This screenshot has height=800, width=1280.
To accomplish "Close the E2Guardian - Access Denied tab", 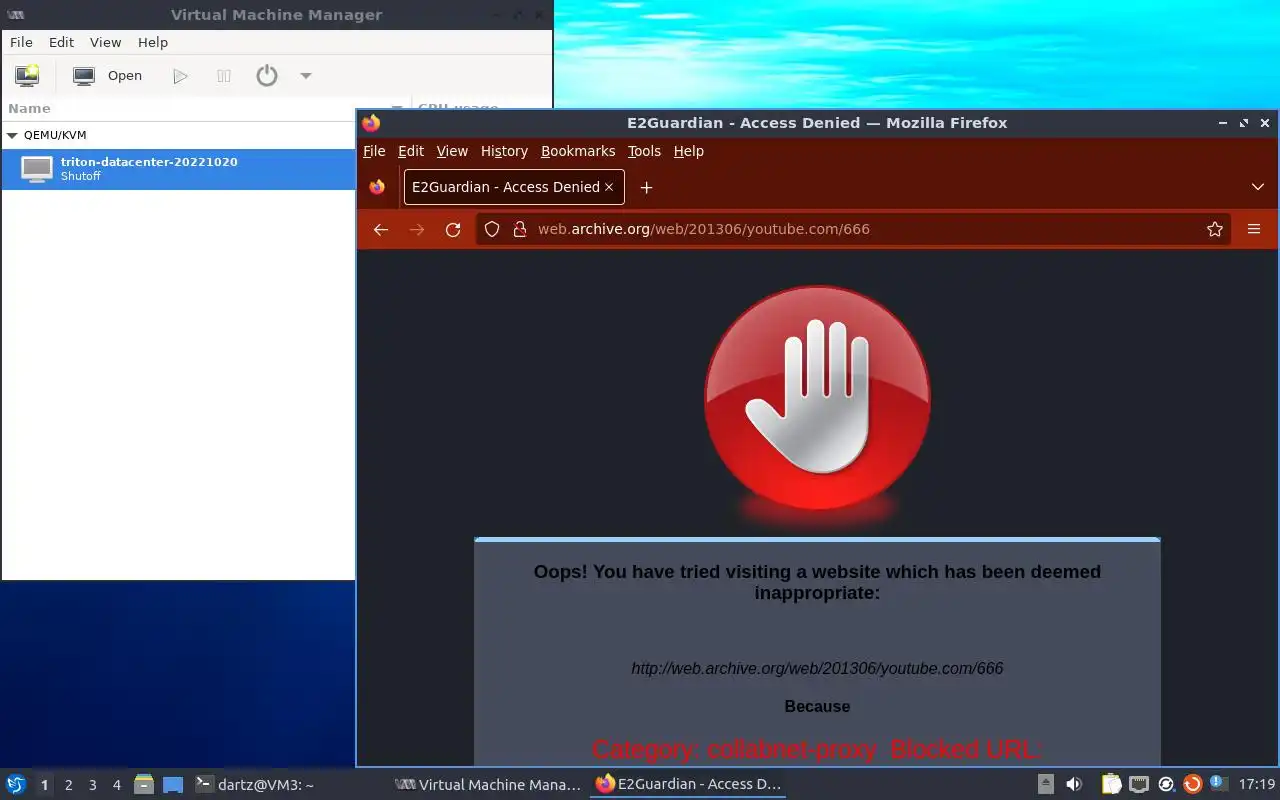I will point(609,187).
